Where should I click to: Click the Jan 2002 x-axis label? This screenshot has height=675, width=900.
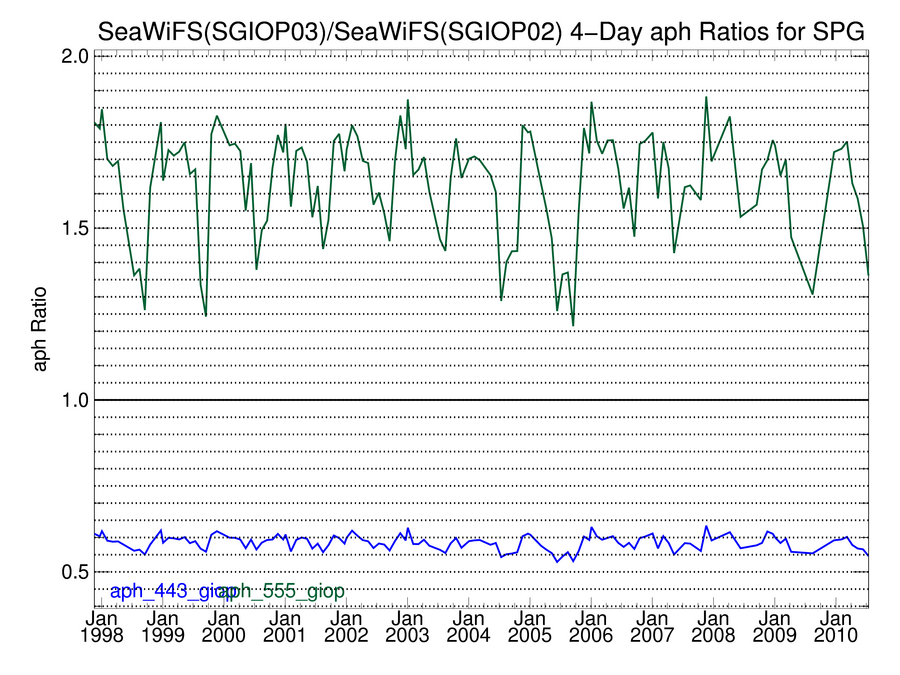click(x=346, y=627)
